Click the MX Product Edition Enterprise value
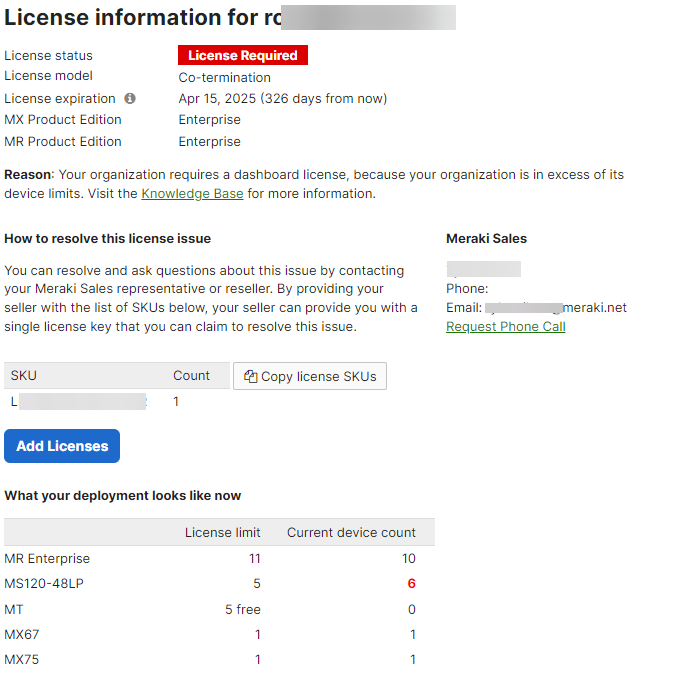The height and width of the screenshot is (686, 684). (x=210, y=119)
